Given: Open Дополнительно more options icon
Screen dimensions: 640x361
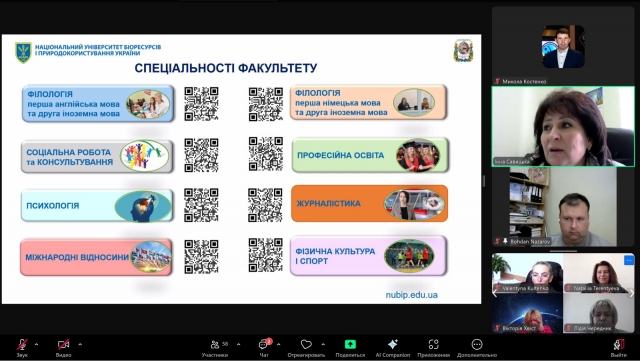Looking at the screenshot, I should pyautogui.click(x=477, y=344).
